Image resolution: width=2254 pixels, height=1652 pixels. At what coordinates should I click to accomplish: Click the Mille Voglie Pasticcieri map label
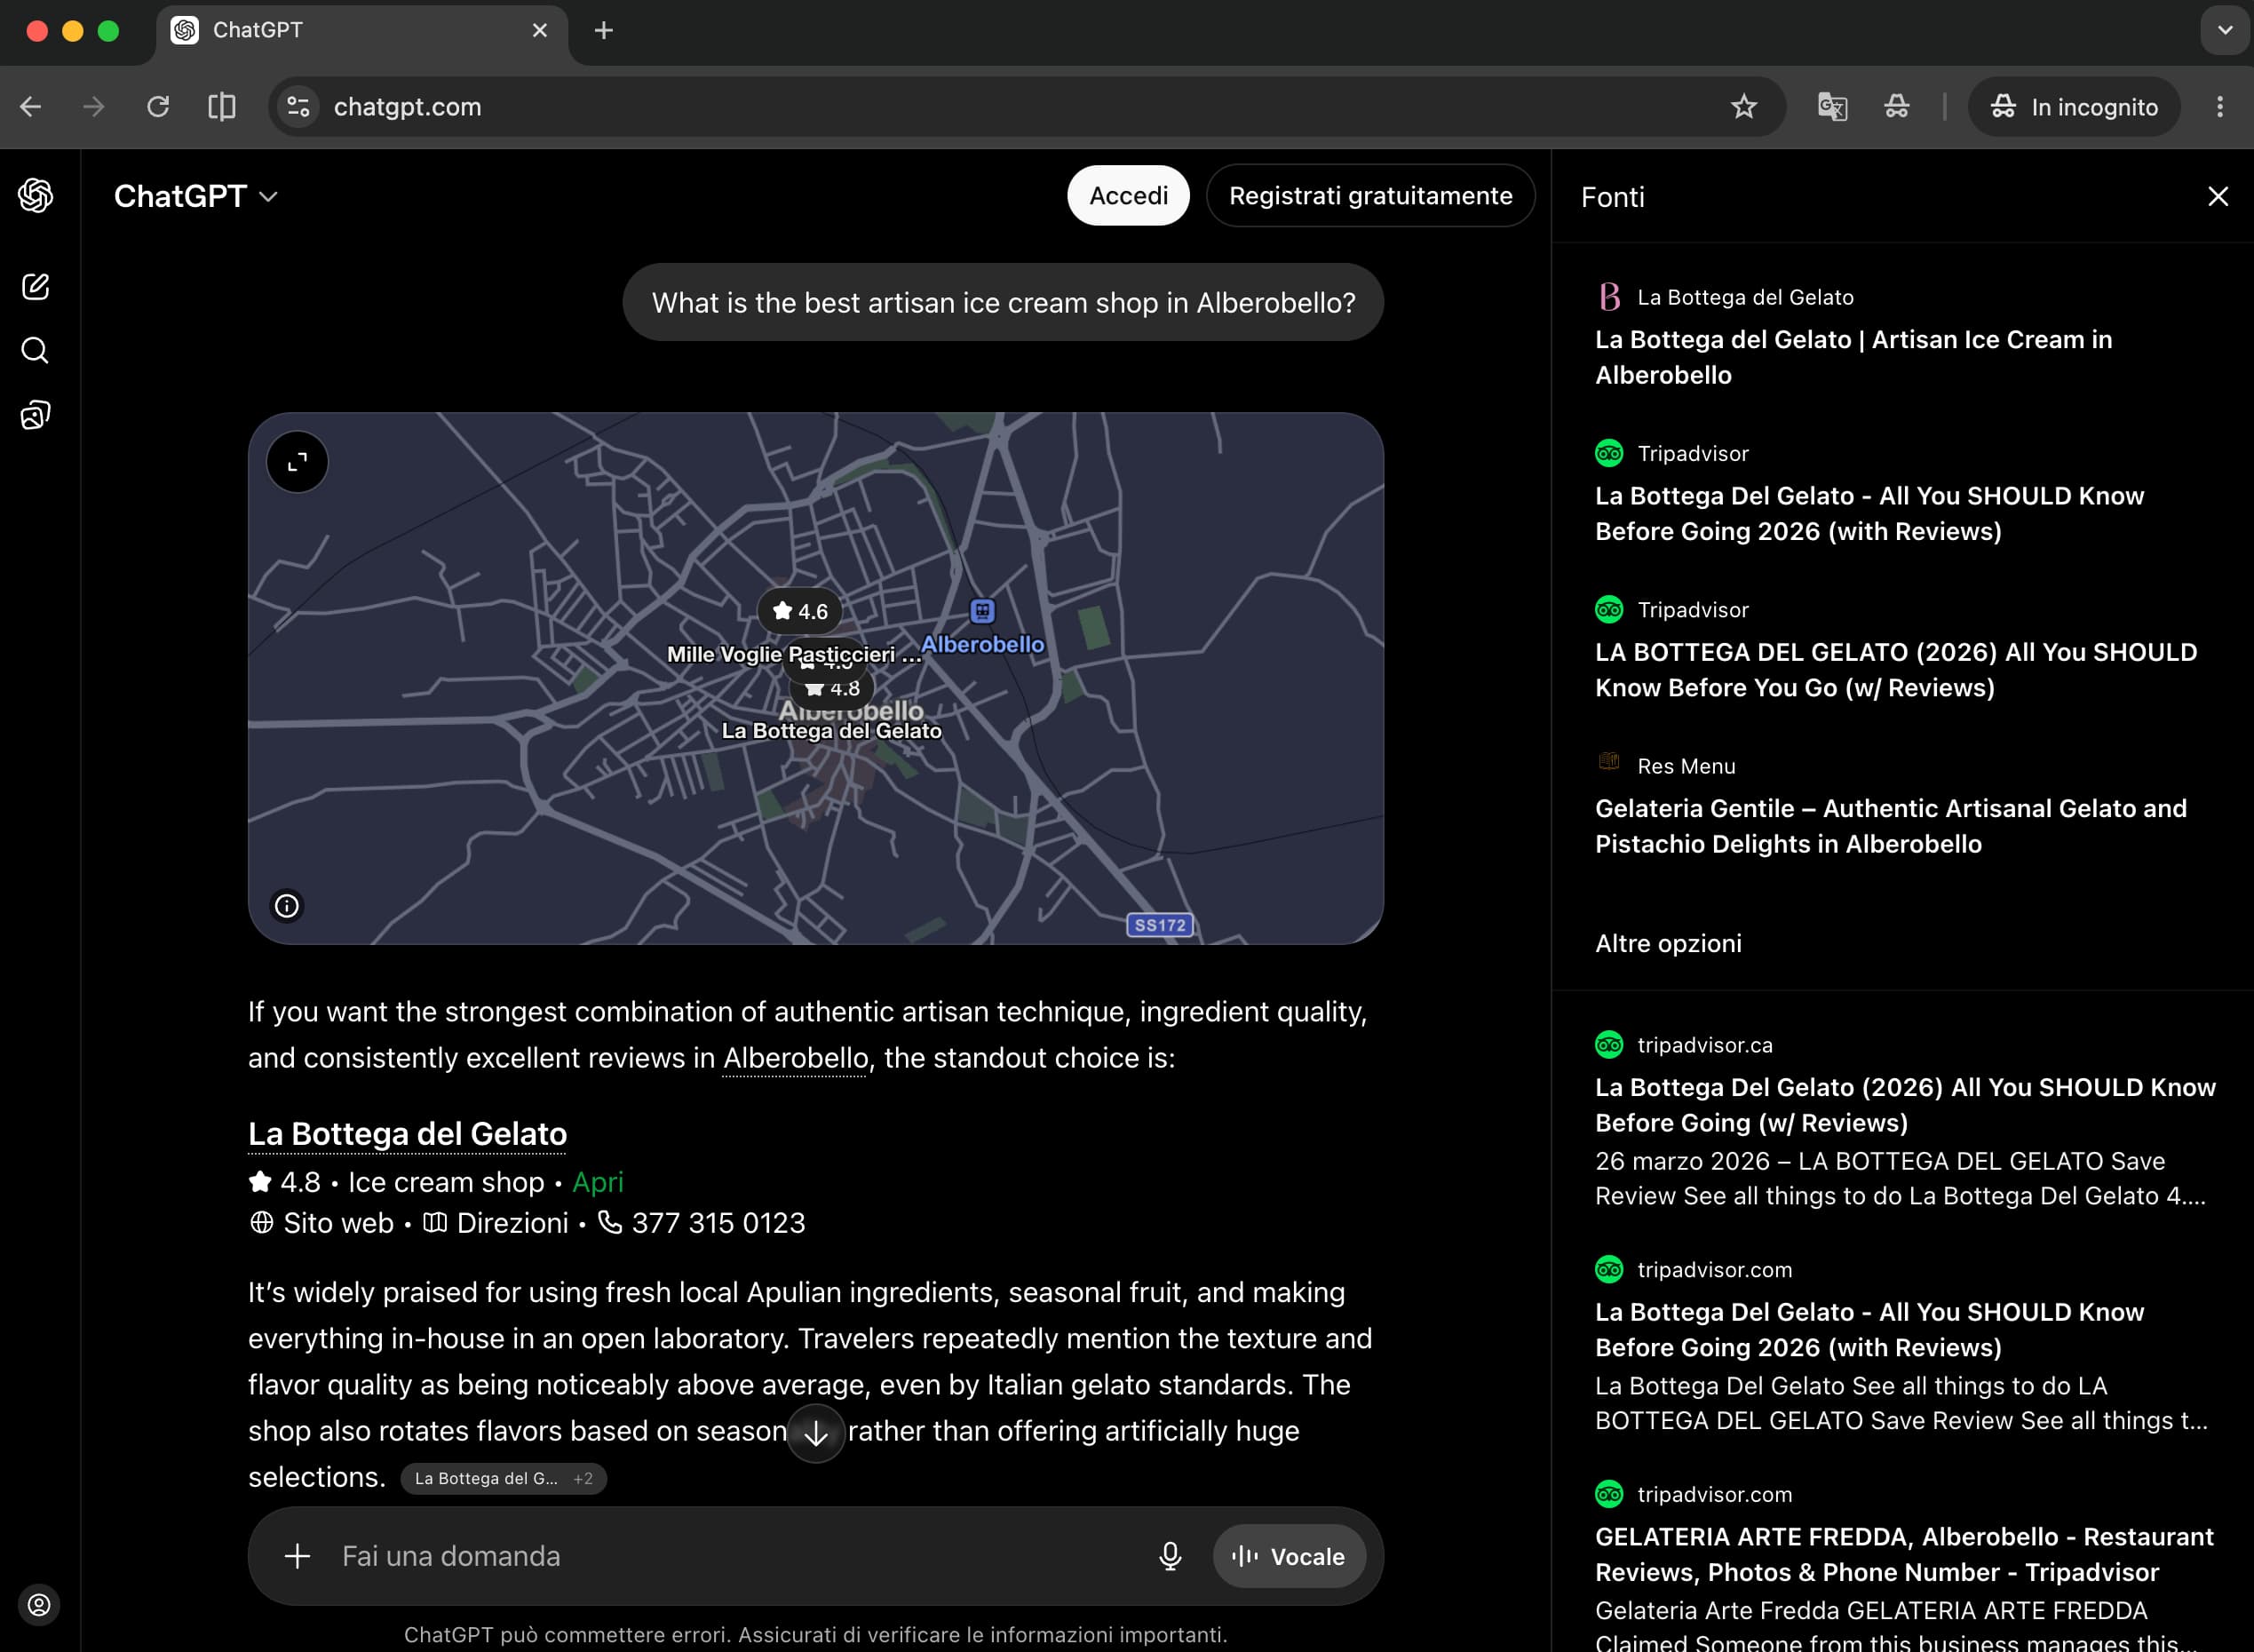coord(793,655)
